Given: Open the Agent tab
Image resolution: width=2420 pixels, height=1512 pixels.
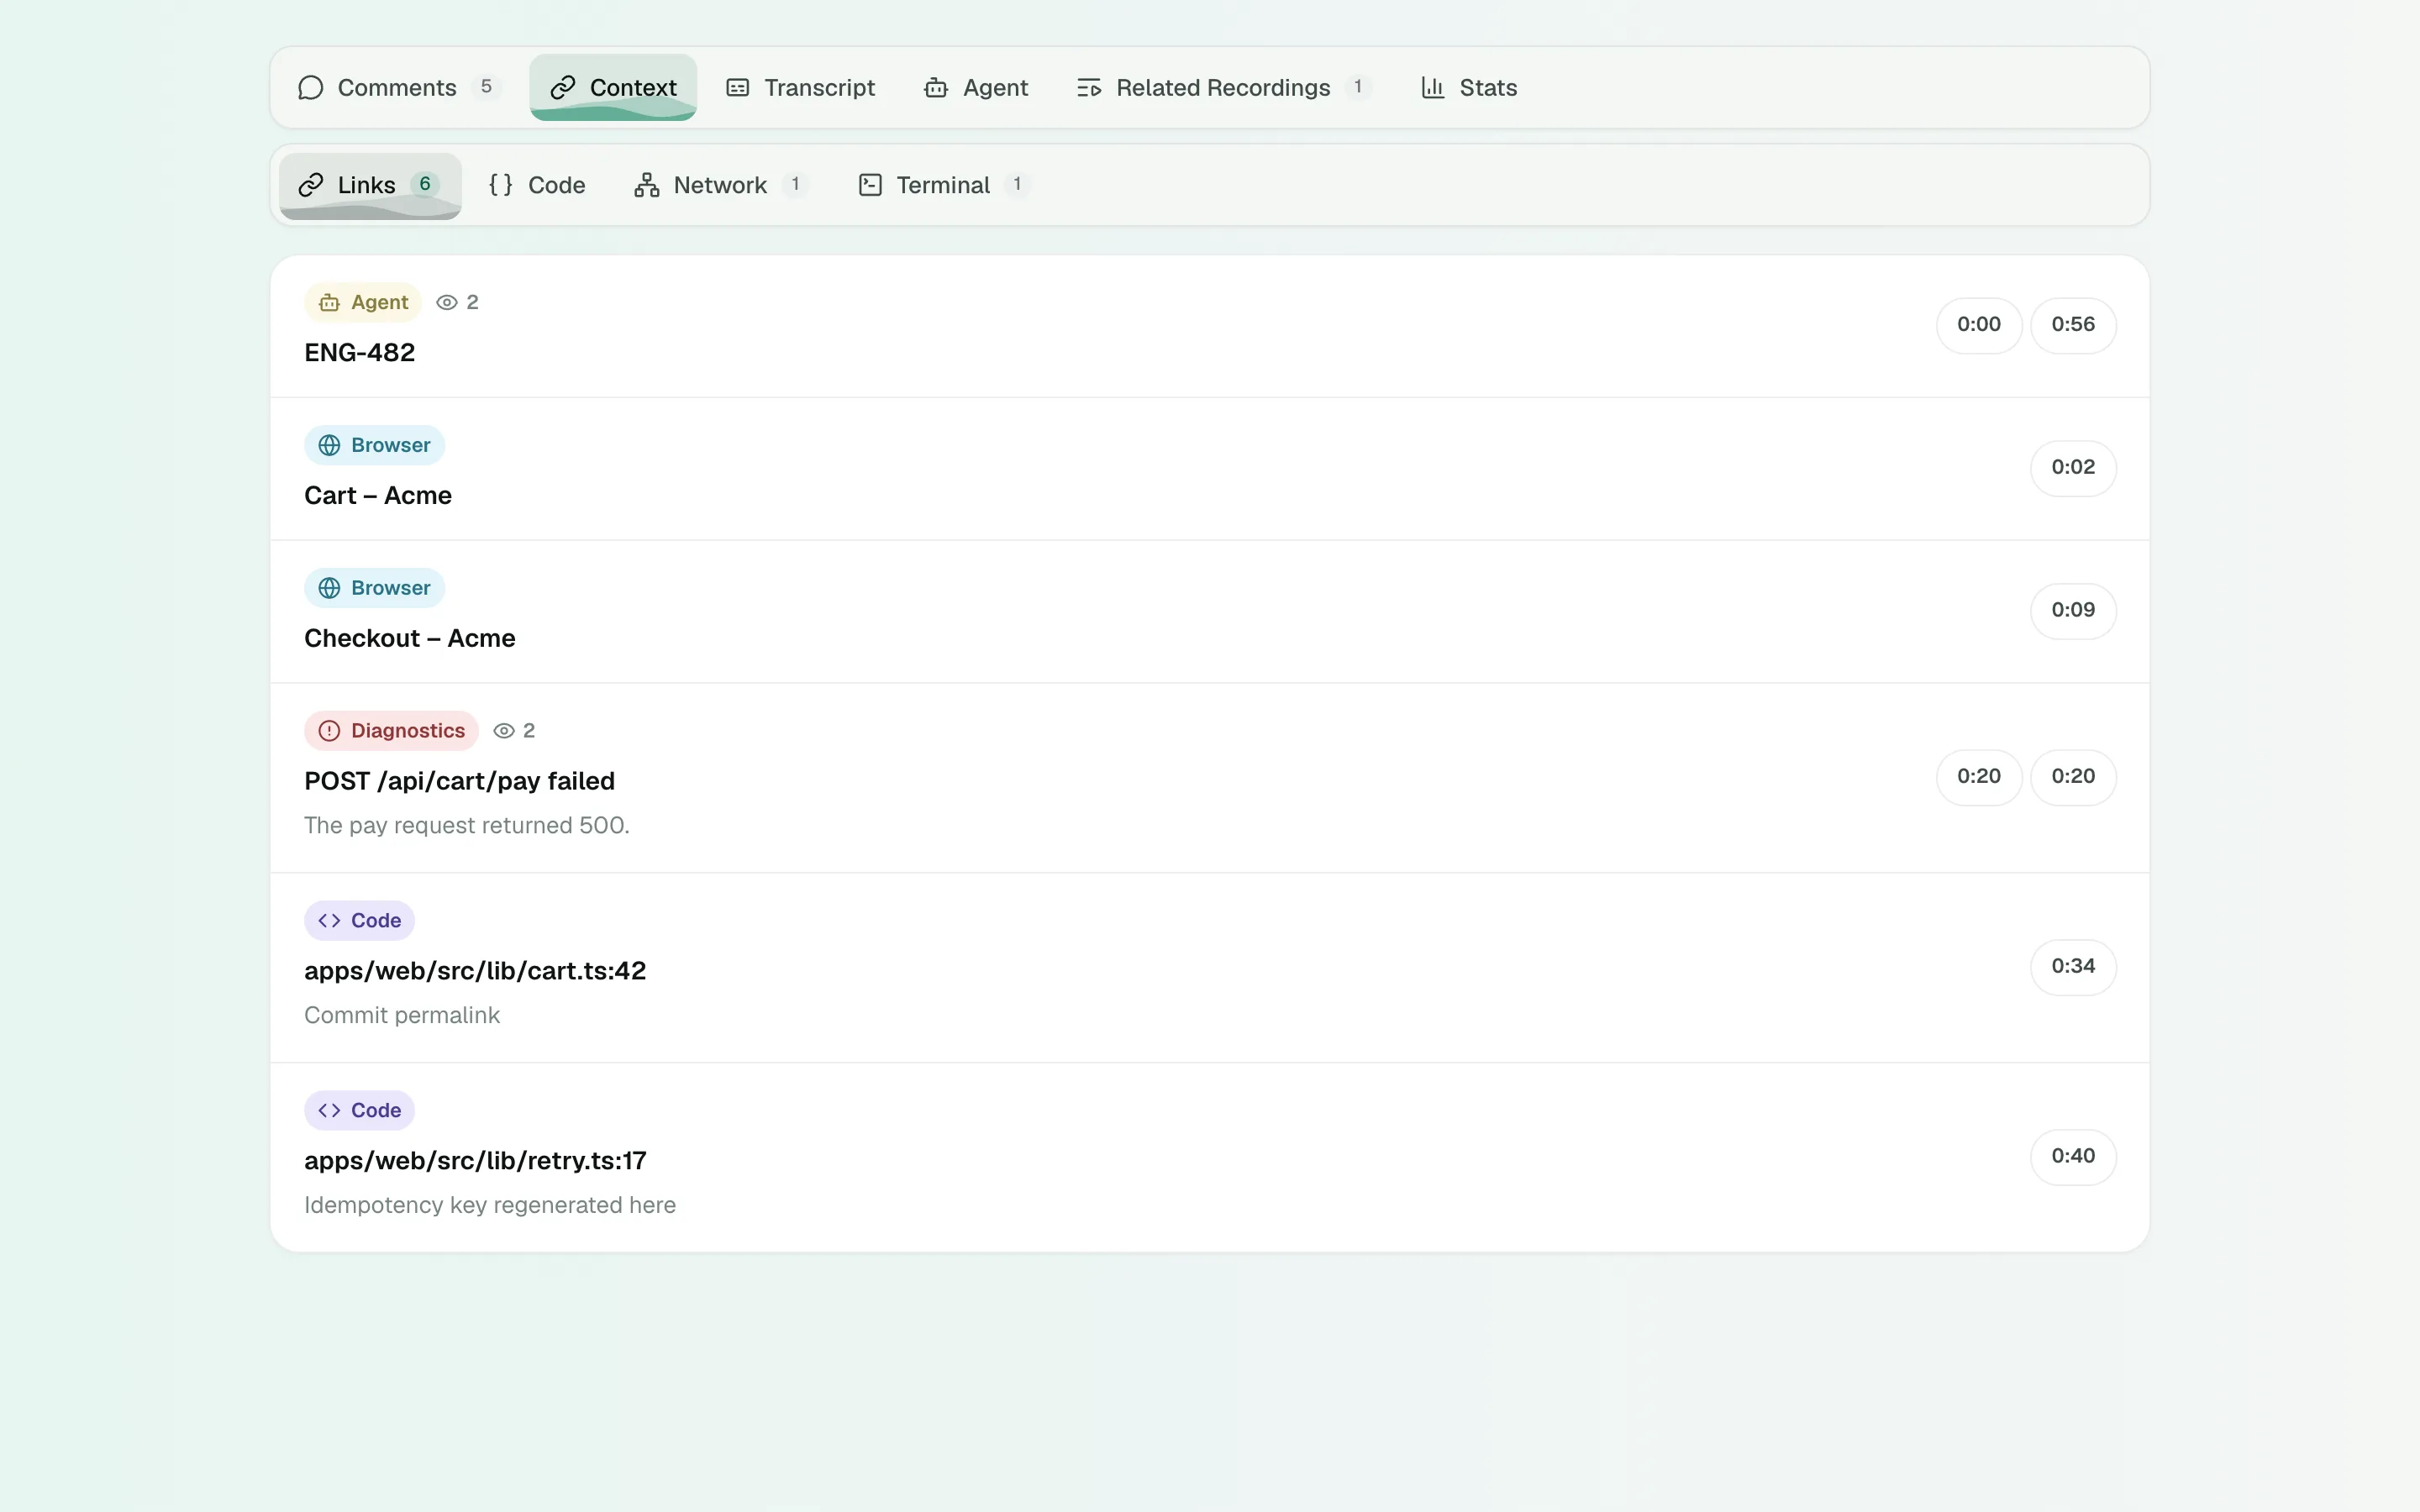Looking at the screenshot, I should [976, 87].
